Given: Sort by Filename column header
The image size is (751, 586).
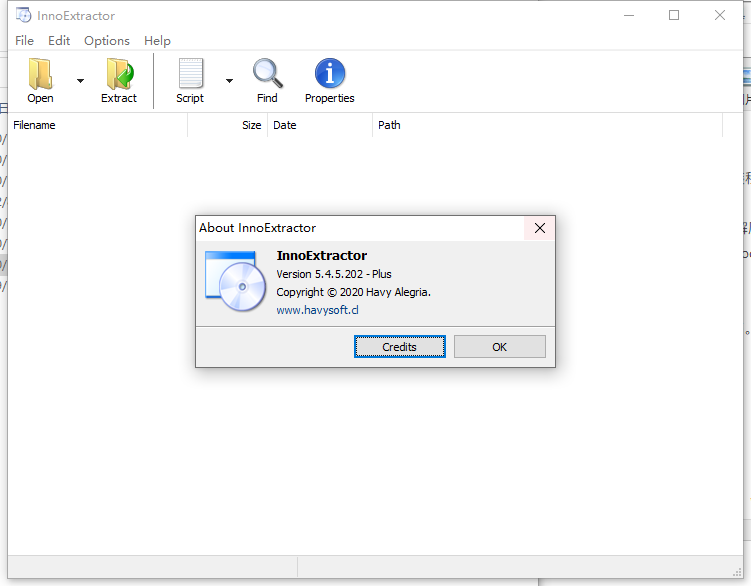Looking at the screenshot, I should (98, 125).
